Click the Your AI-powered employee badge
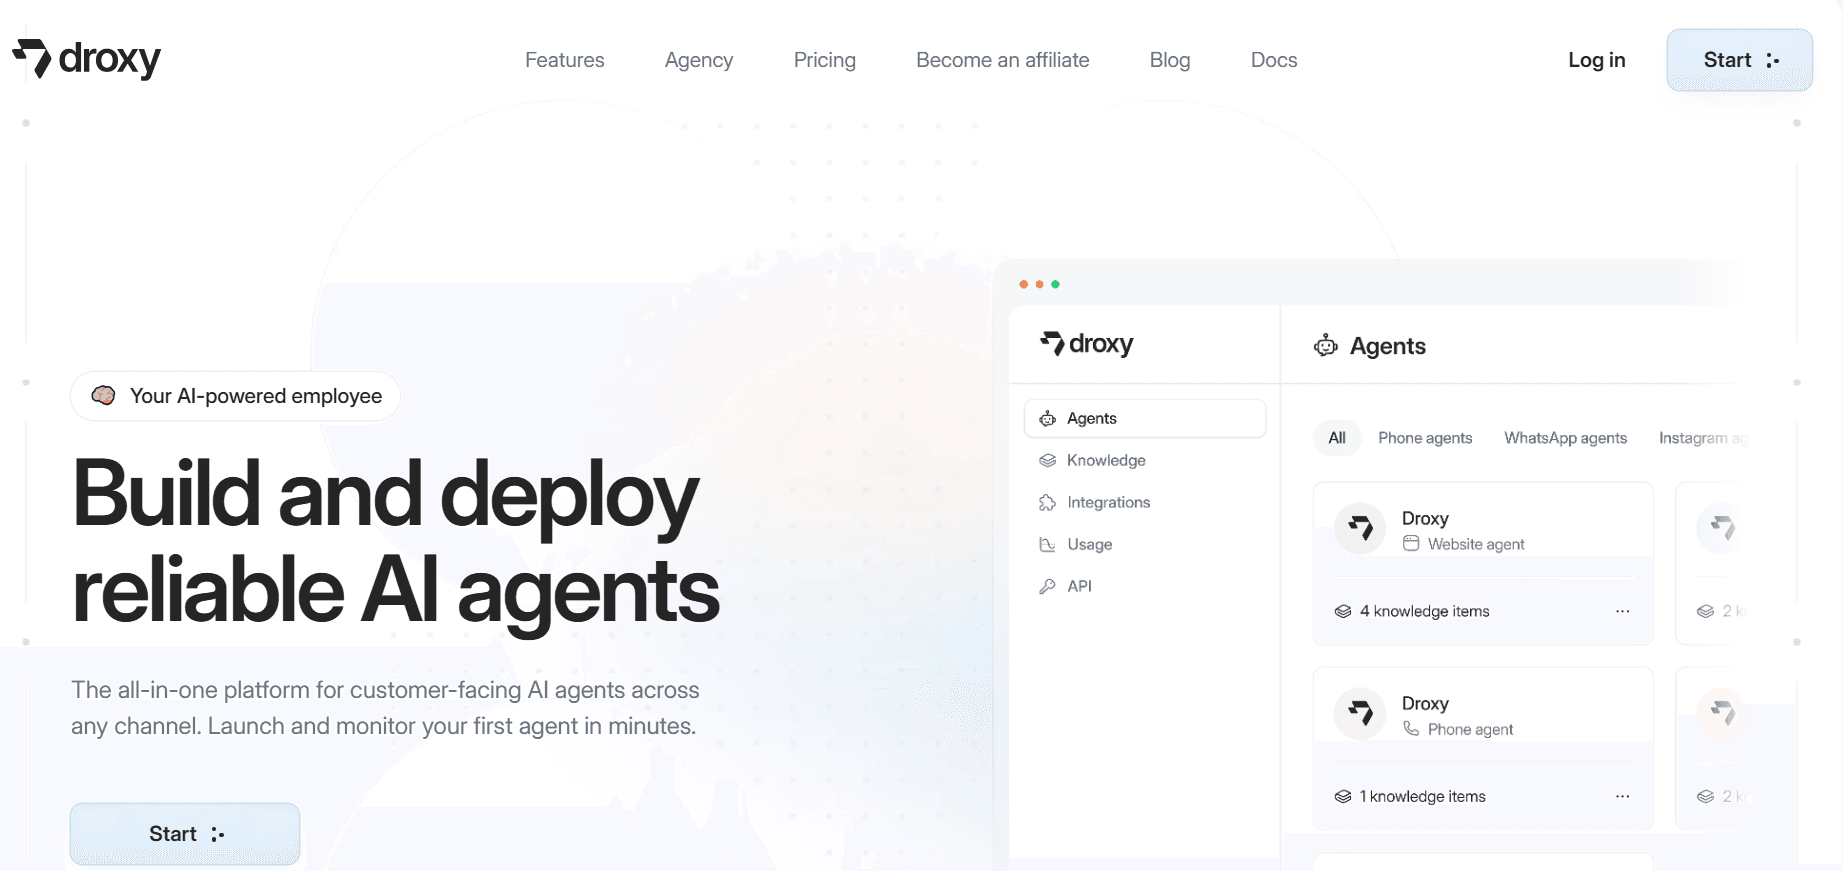Image resolution: width=1843 pixels, height=871 pixels. click(x=236, y=396)
